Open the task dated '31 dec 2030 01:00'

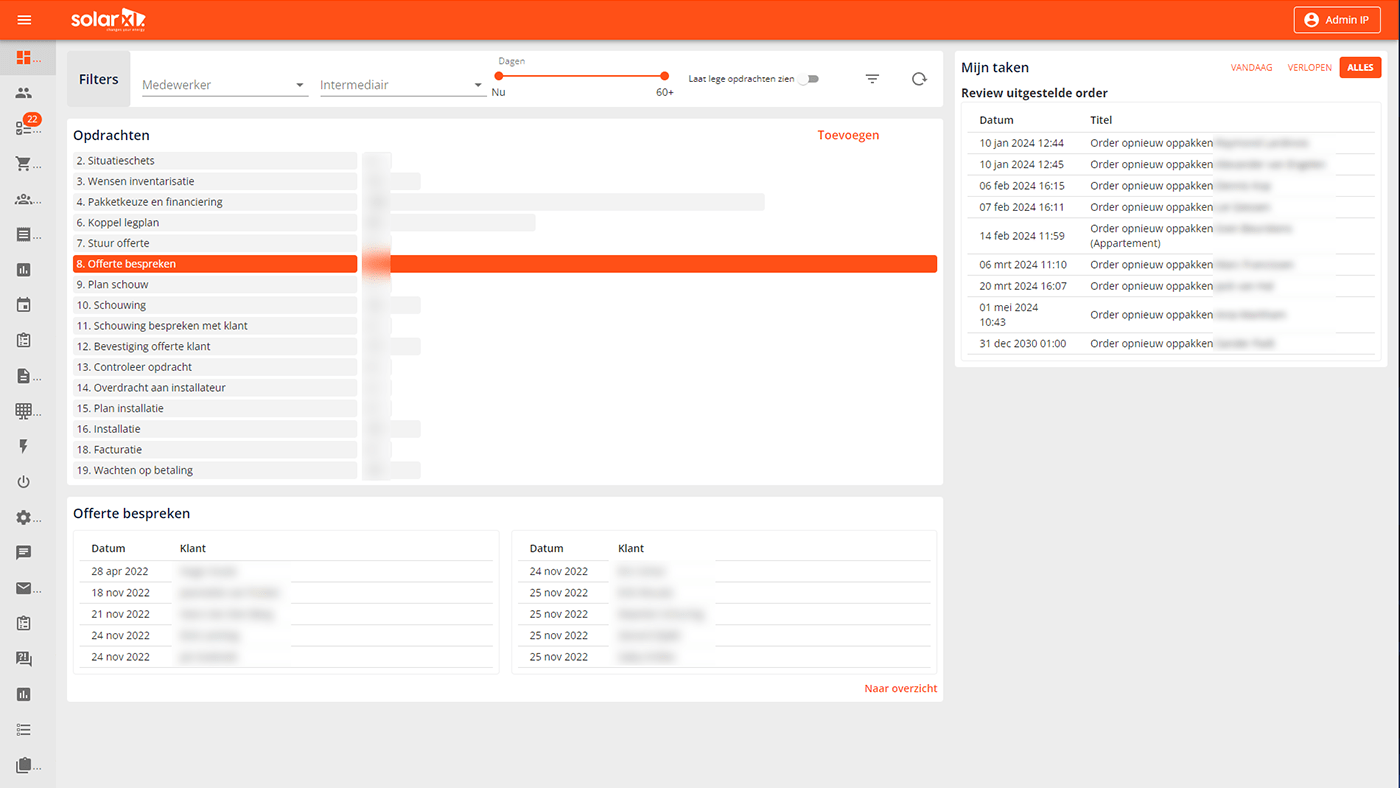1171,344
